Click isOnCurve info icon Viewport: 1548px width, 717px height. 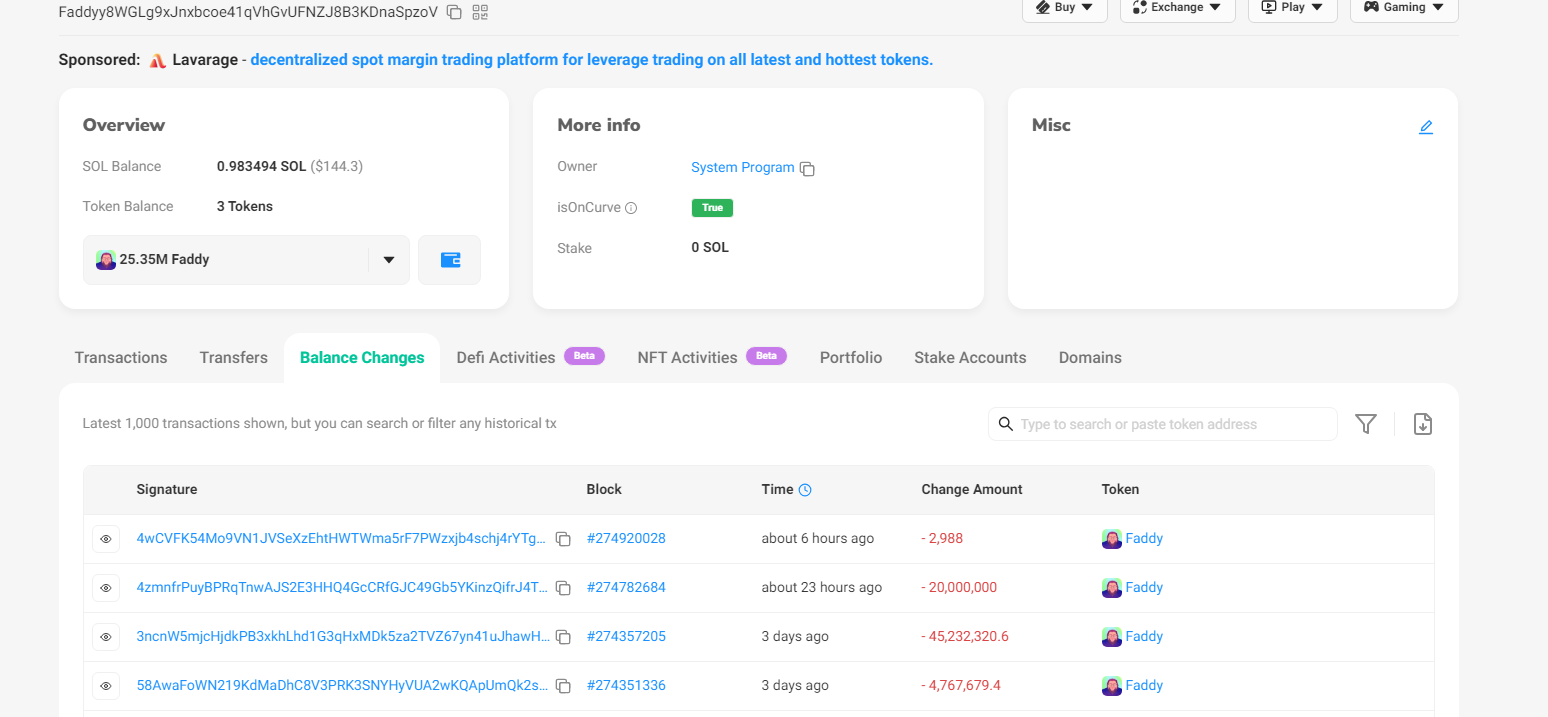coord(631,208)
